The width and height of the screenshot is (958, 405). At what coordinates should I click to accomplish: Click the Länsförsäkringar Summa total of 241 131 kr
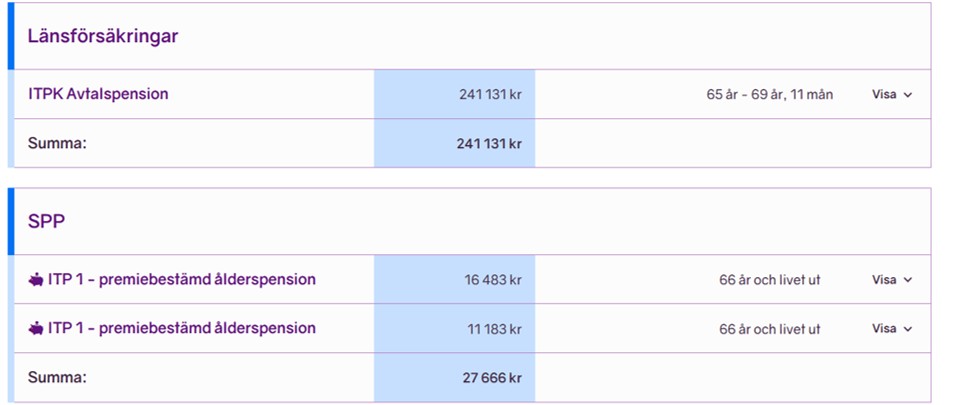(489, 144)
